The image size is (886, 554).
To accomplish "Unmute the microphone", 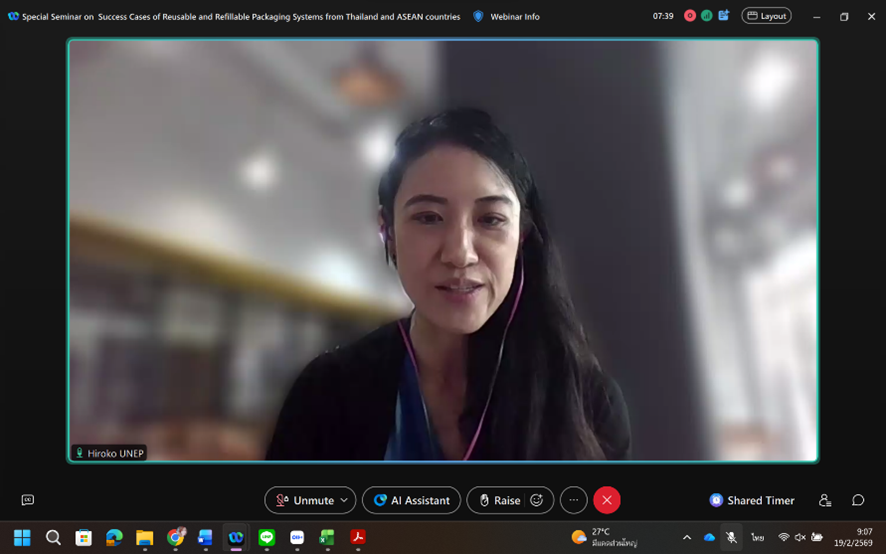I will [305, 500].
